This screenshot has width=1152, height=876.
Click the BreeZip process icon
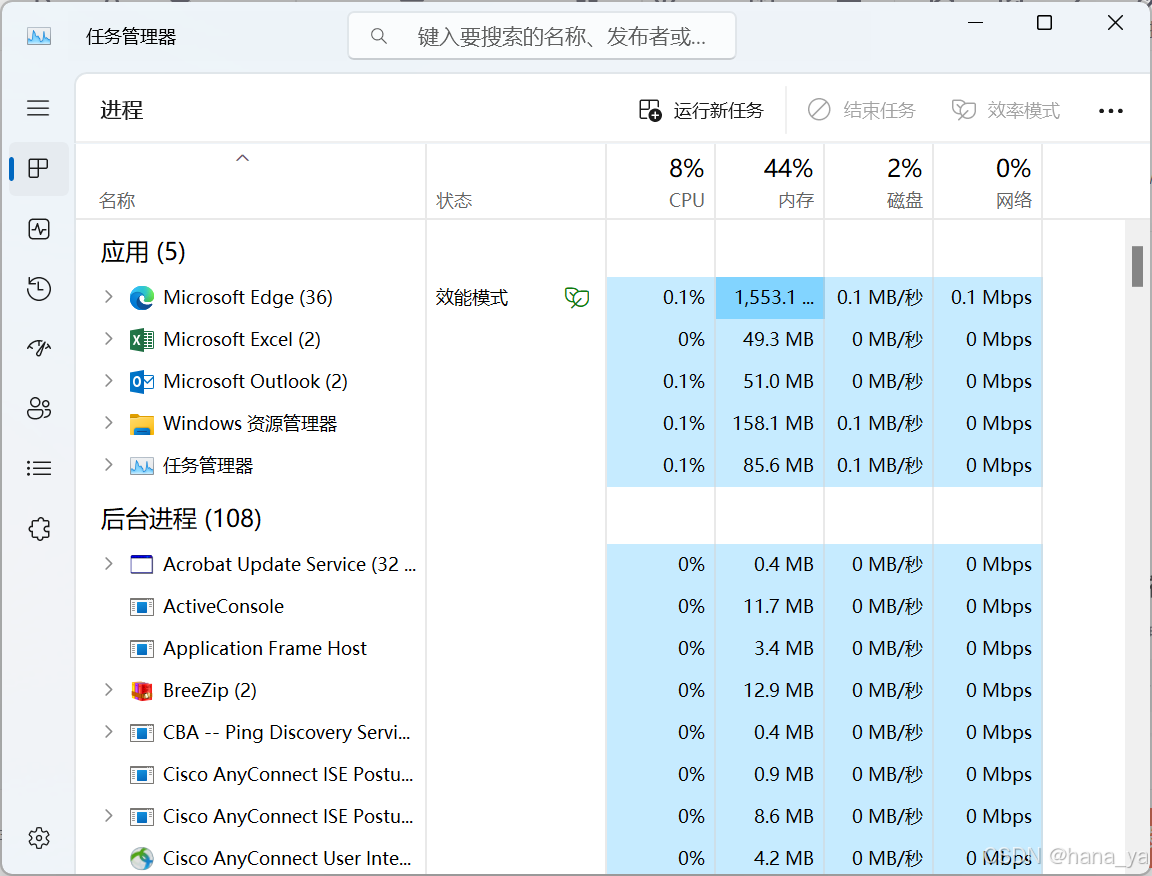click(x=141, y=691)
